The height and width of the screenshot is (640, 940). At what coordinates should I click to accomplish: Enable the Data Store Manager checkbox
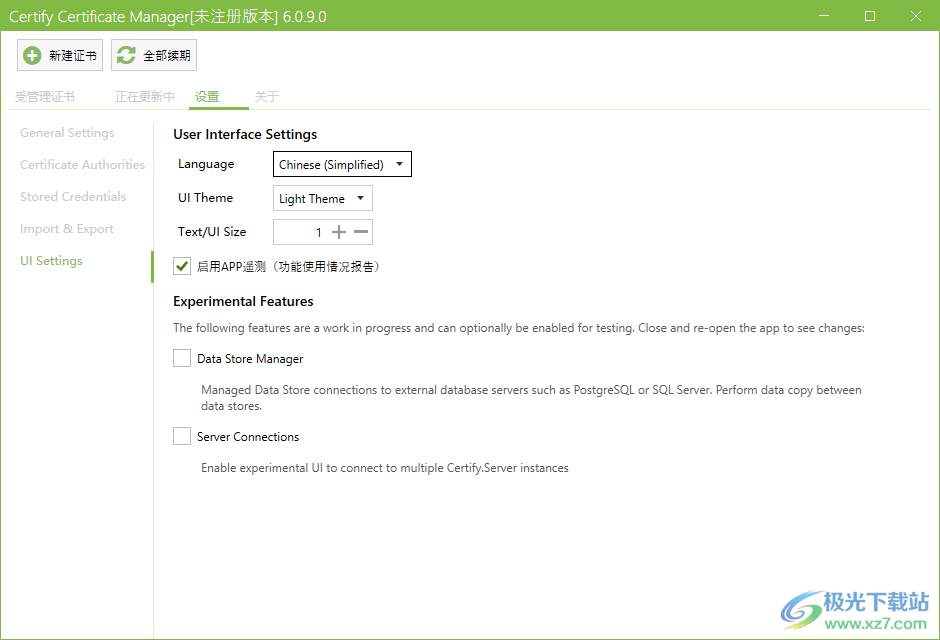tap(182, 358)
